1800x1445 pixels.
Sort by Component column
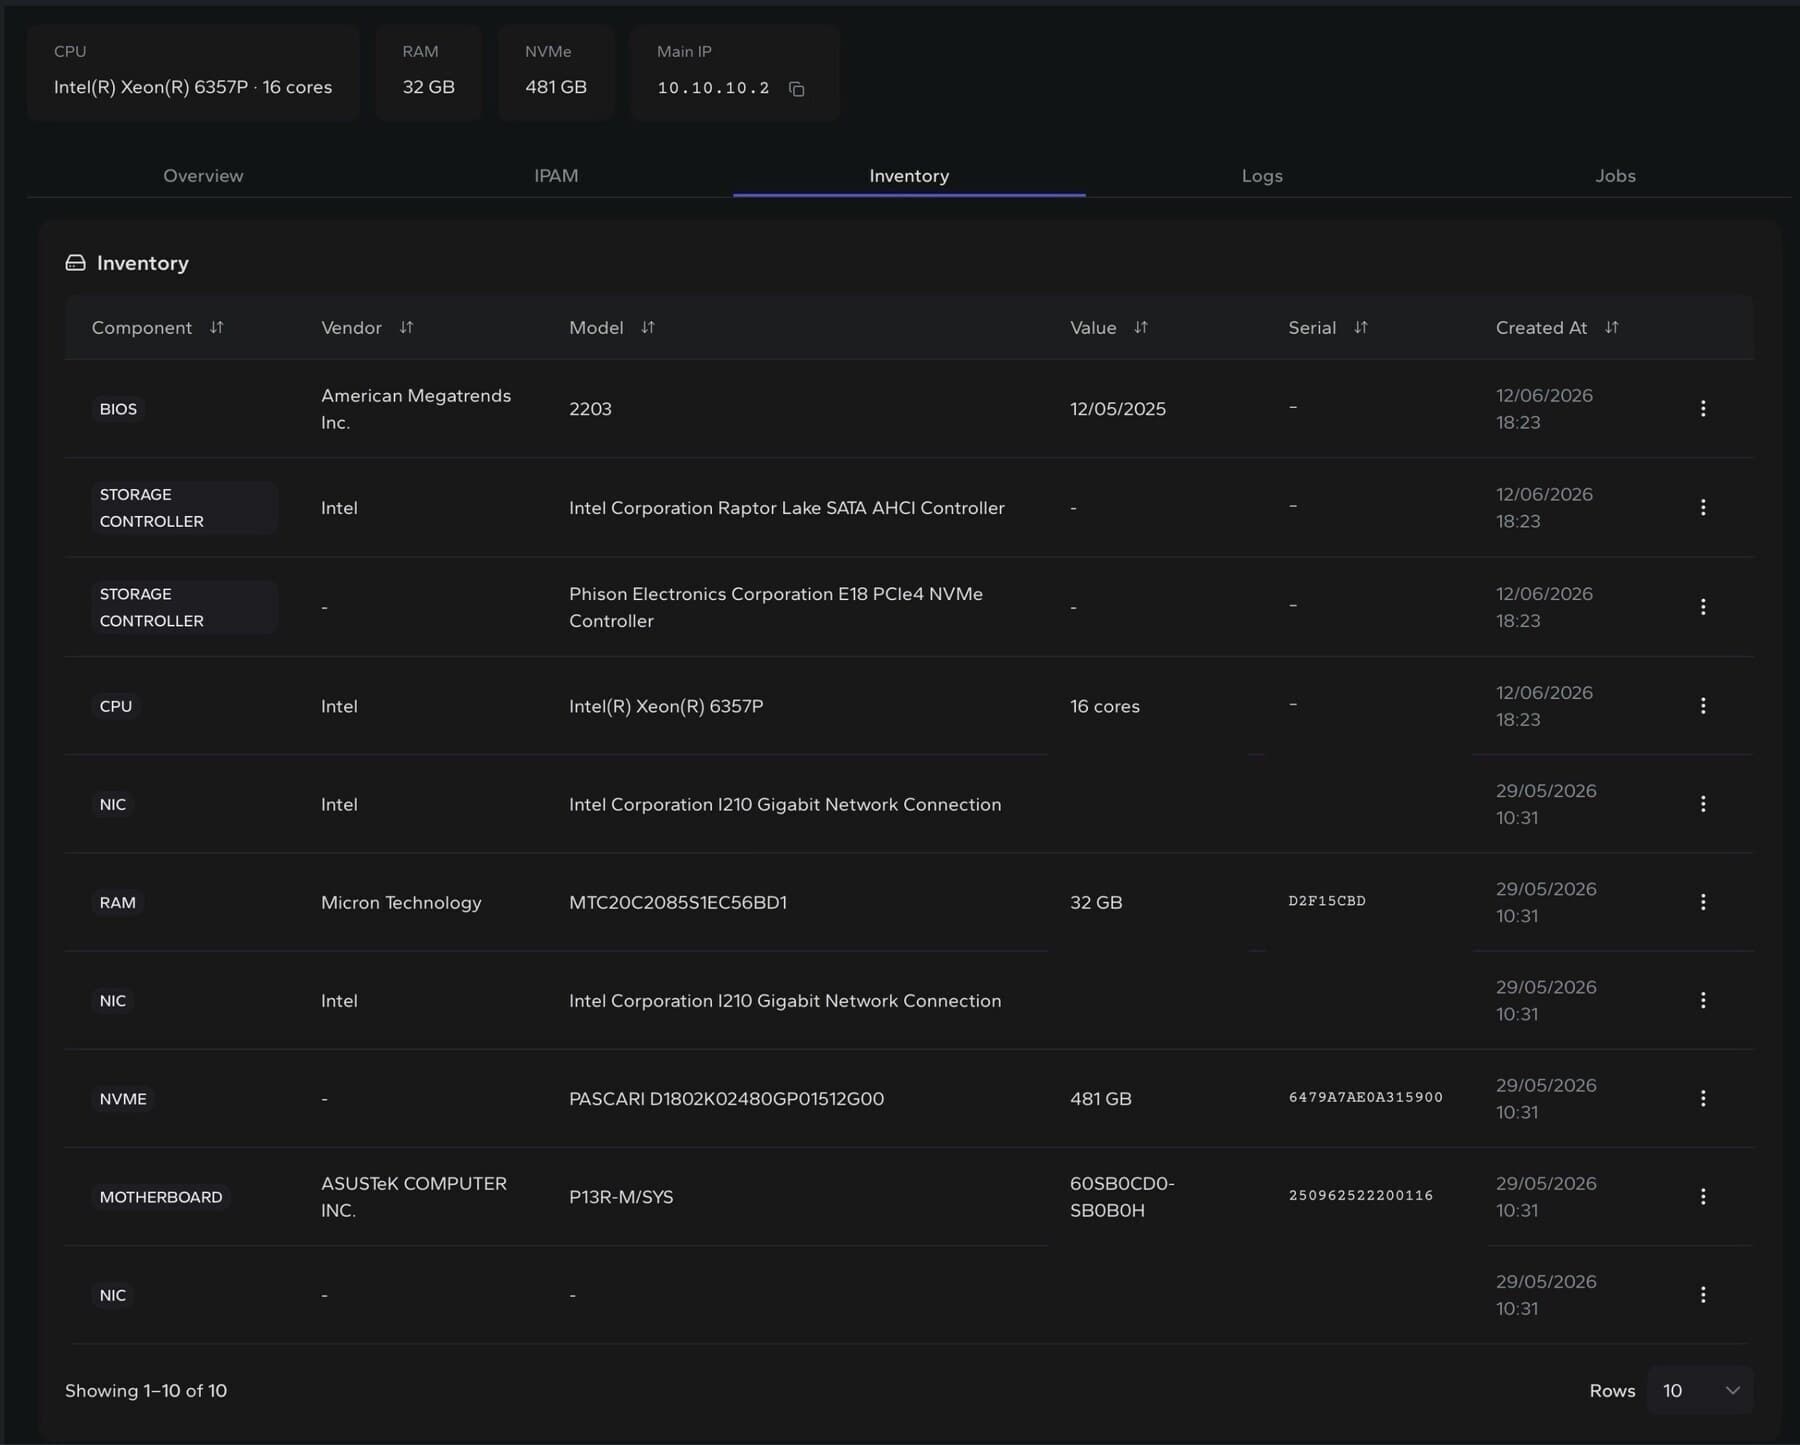(216, 327)
